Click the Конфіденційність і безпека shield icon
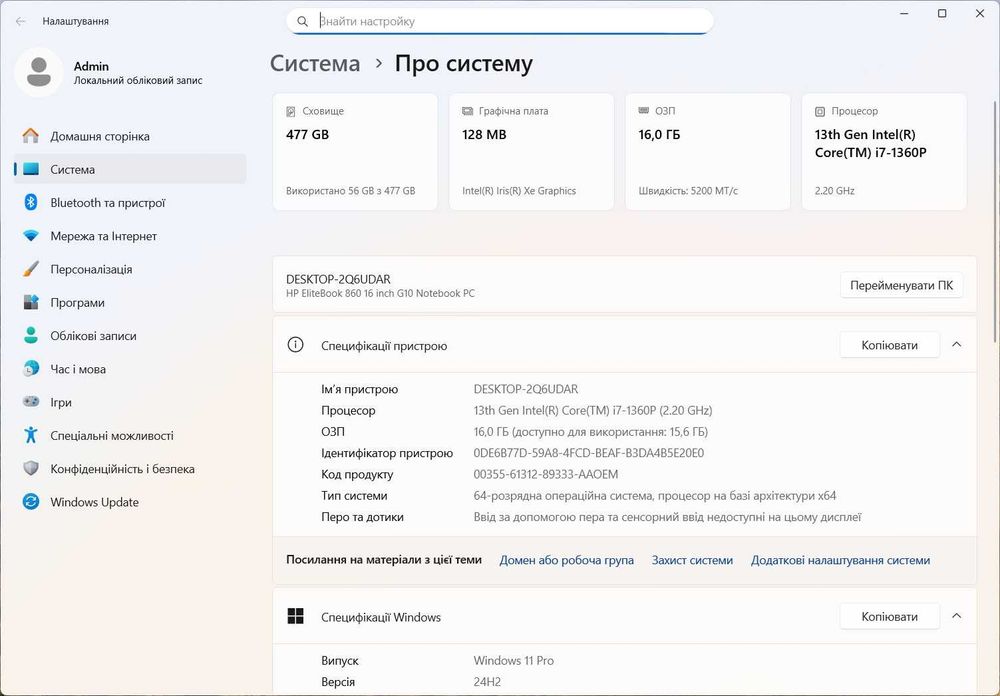The height and width of the screenshot is (696, 1000). pos(31,469)
